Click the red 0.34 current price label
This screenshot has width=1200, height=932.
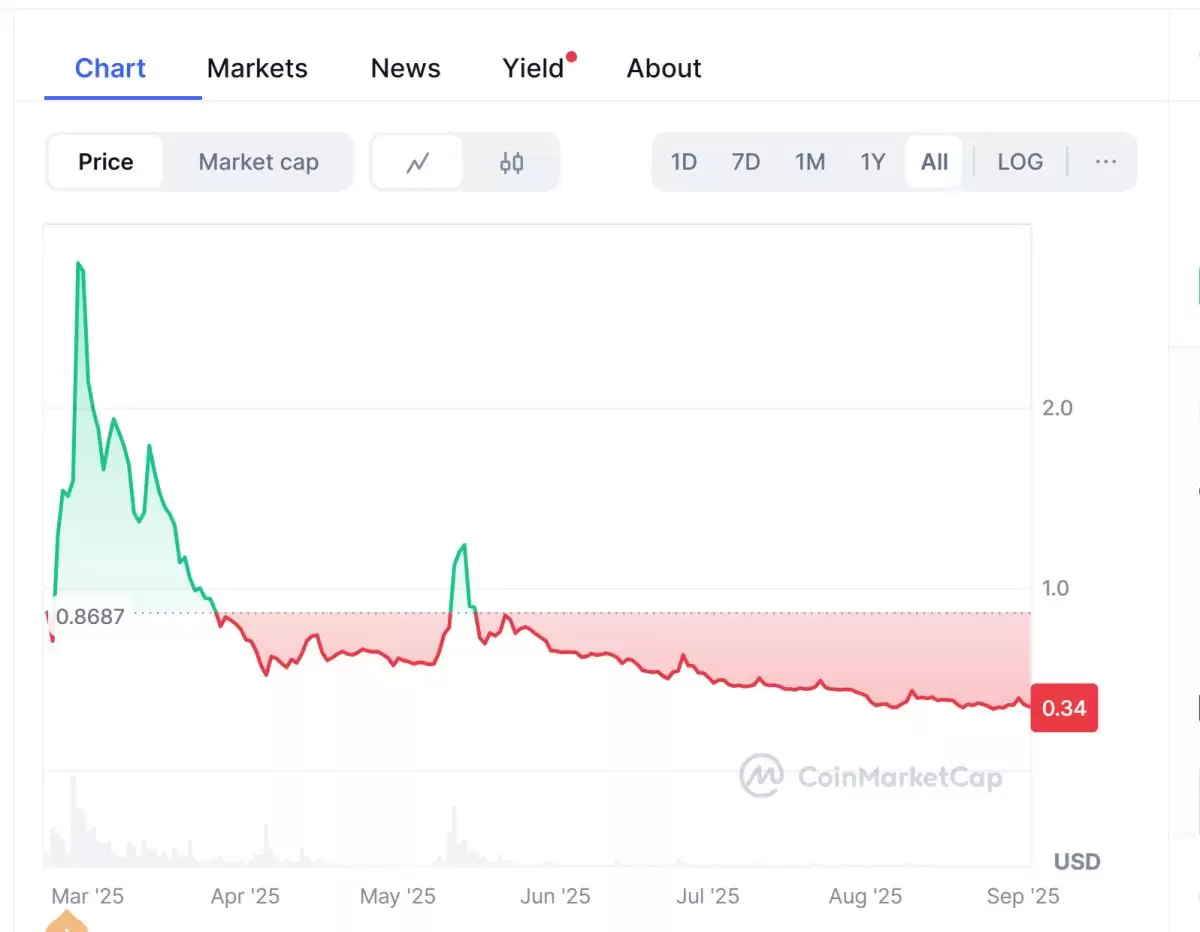coord(1063,708)
